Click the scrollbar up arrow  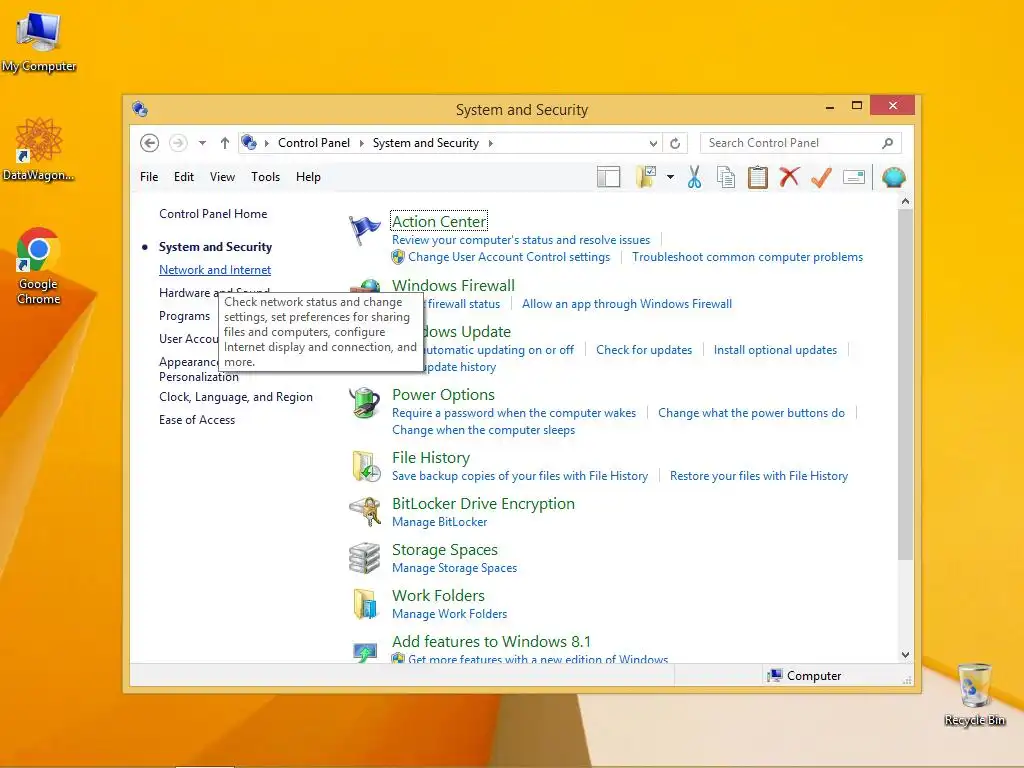click(905, 201)
